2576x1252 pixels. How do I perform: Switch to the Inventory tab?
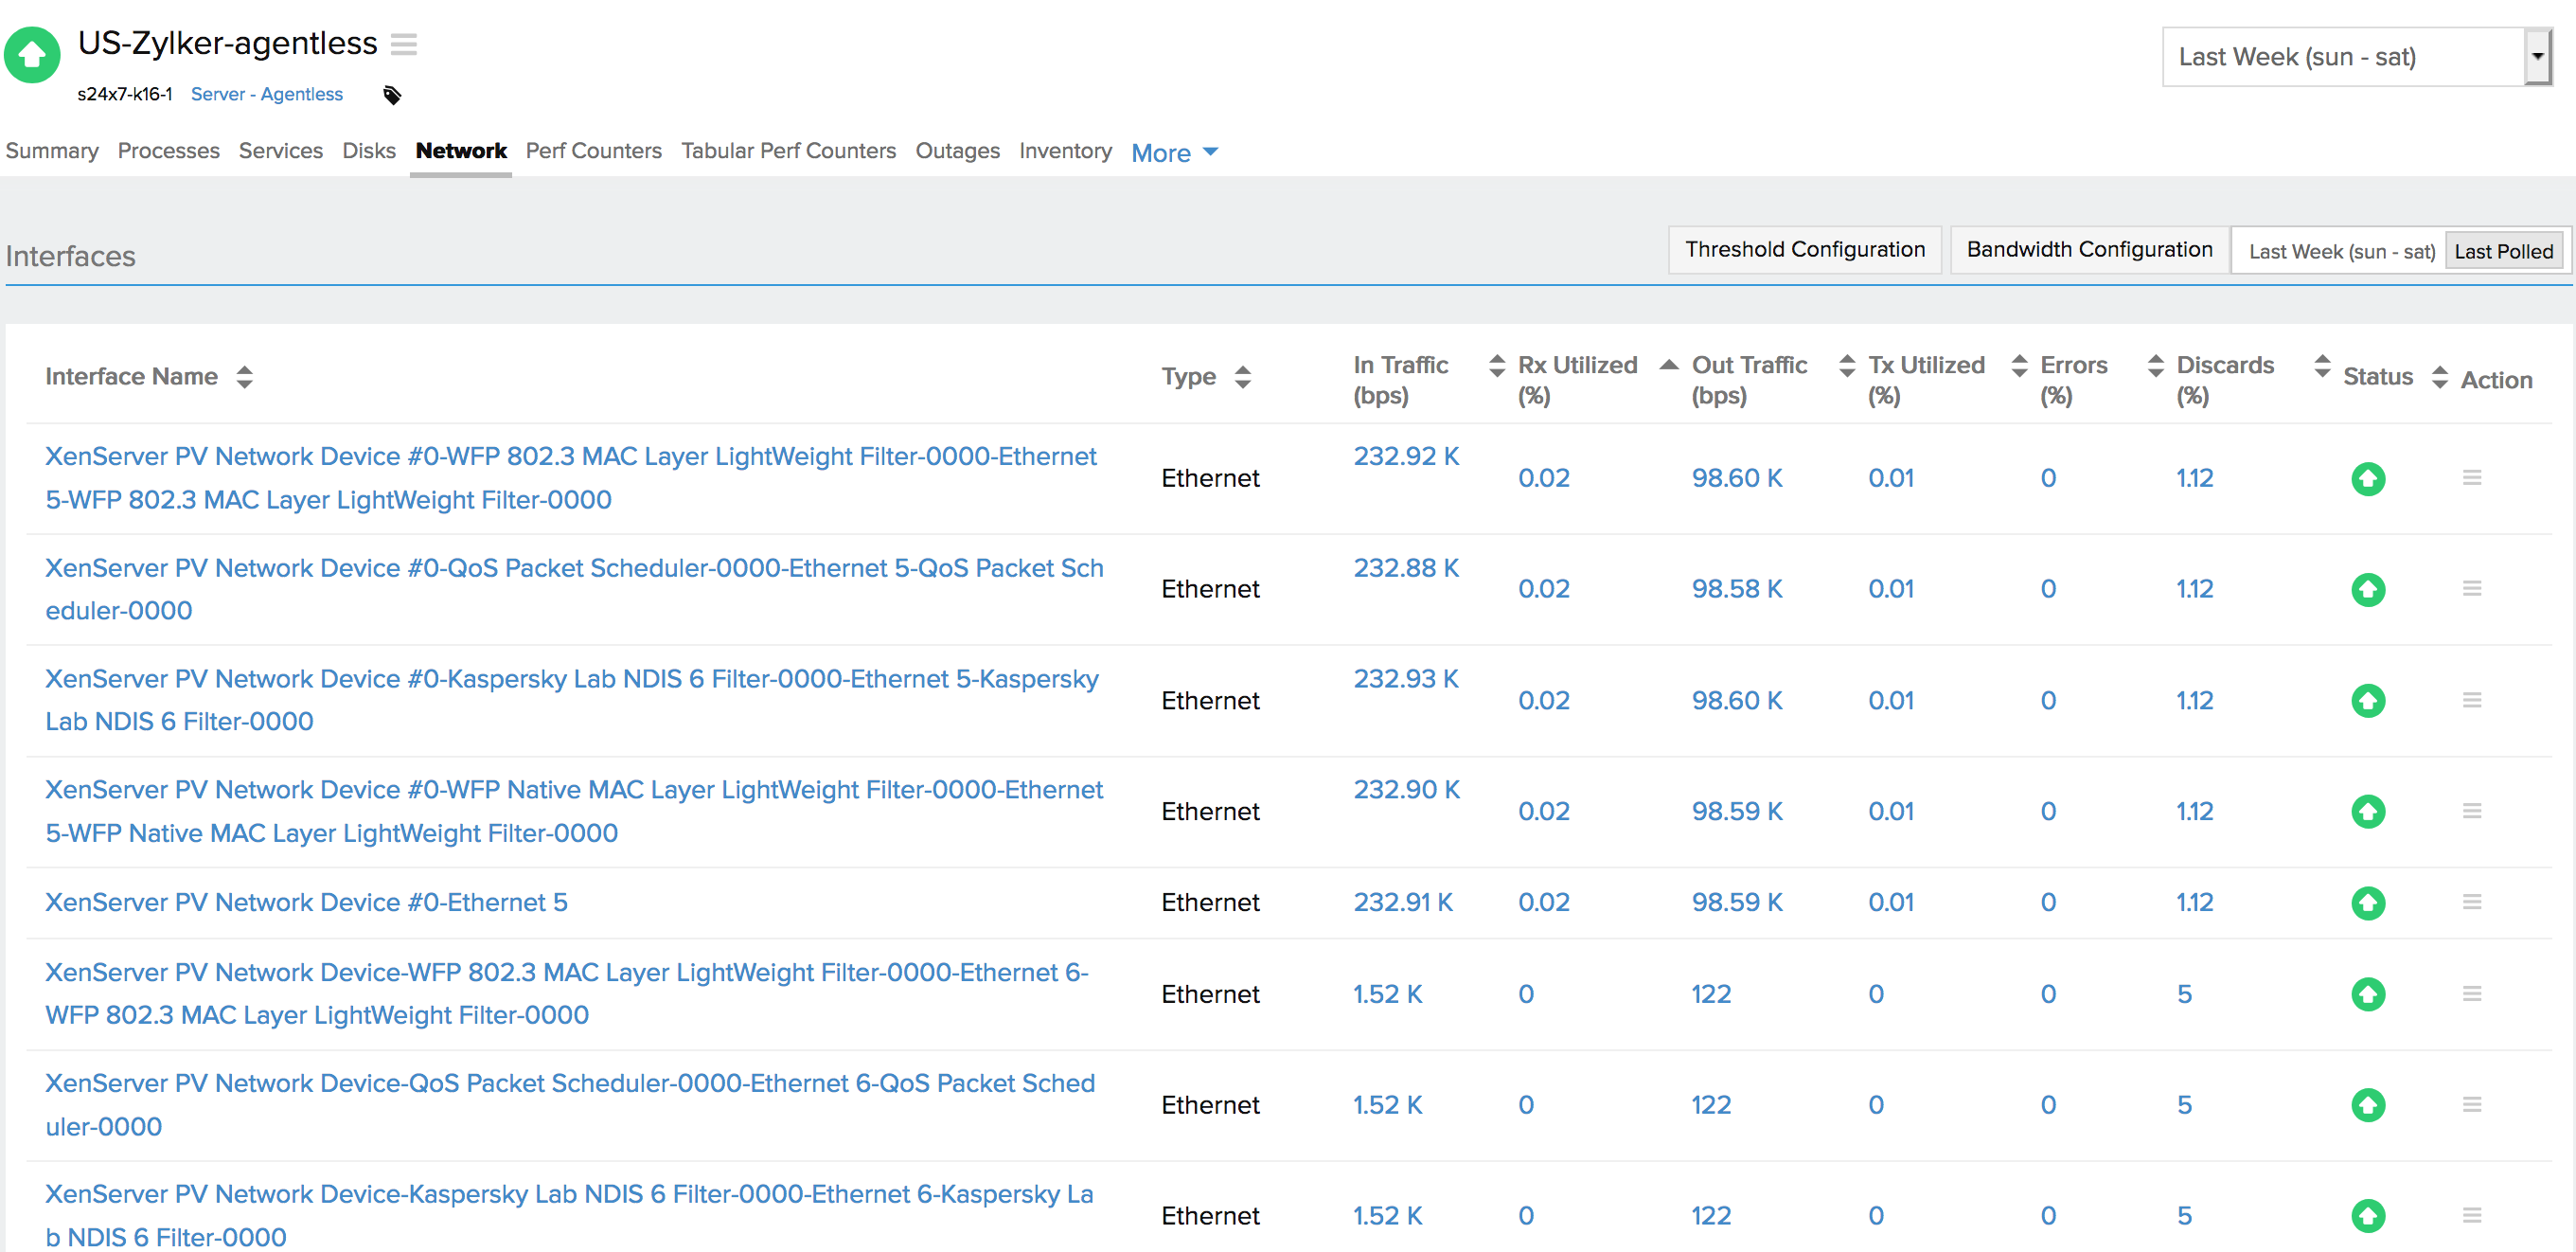click(x=1065, y=151)
